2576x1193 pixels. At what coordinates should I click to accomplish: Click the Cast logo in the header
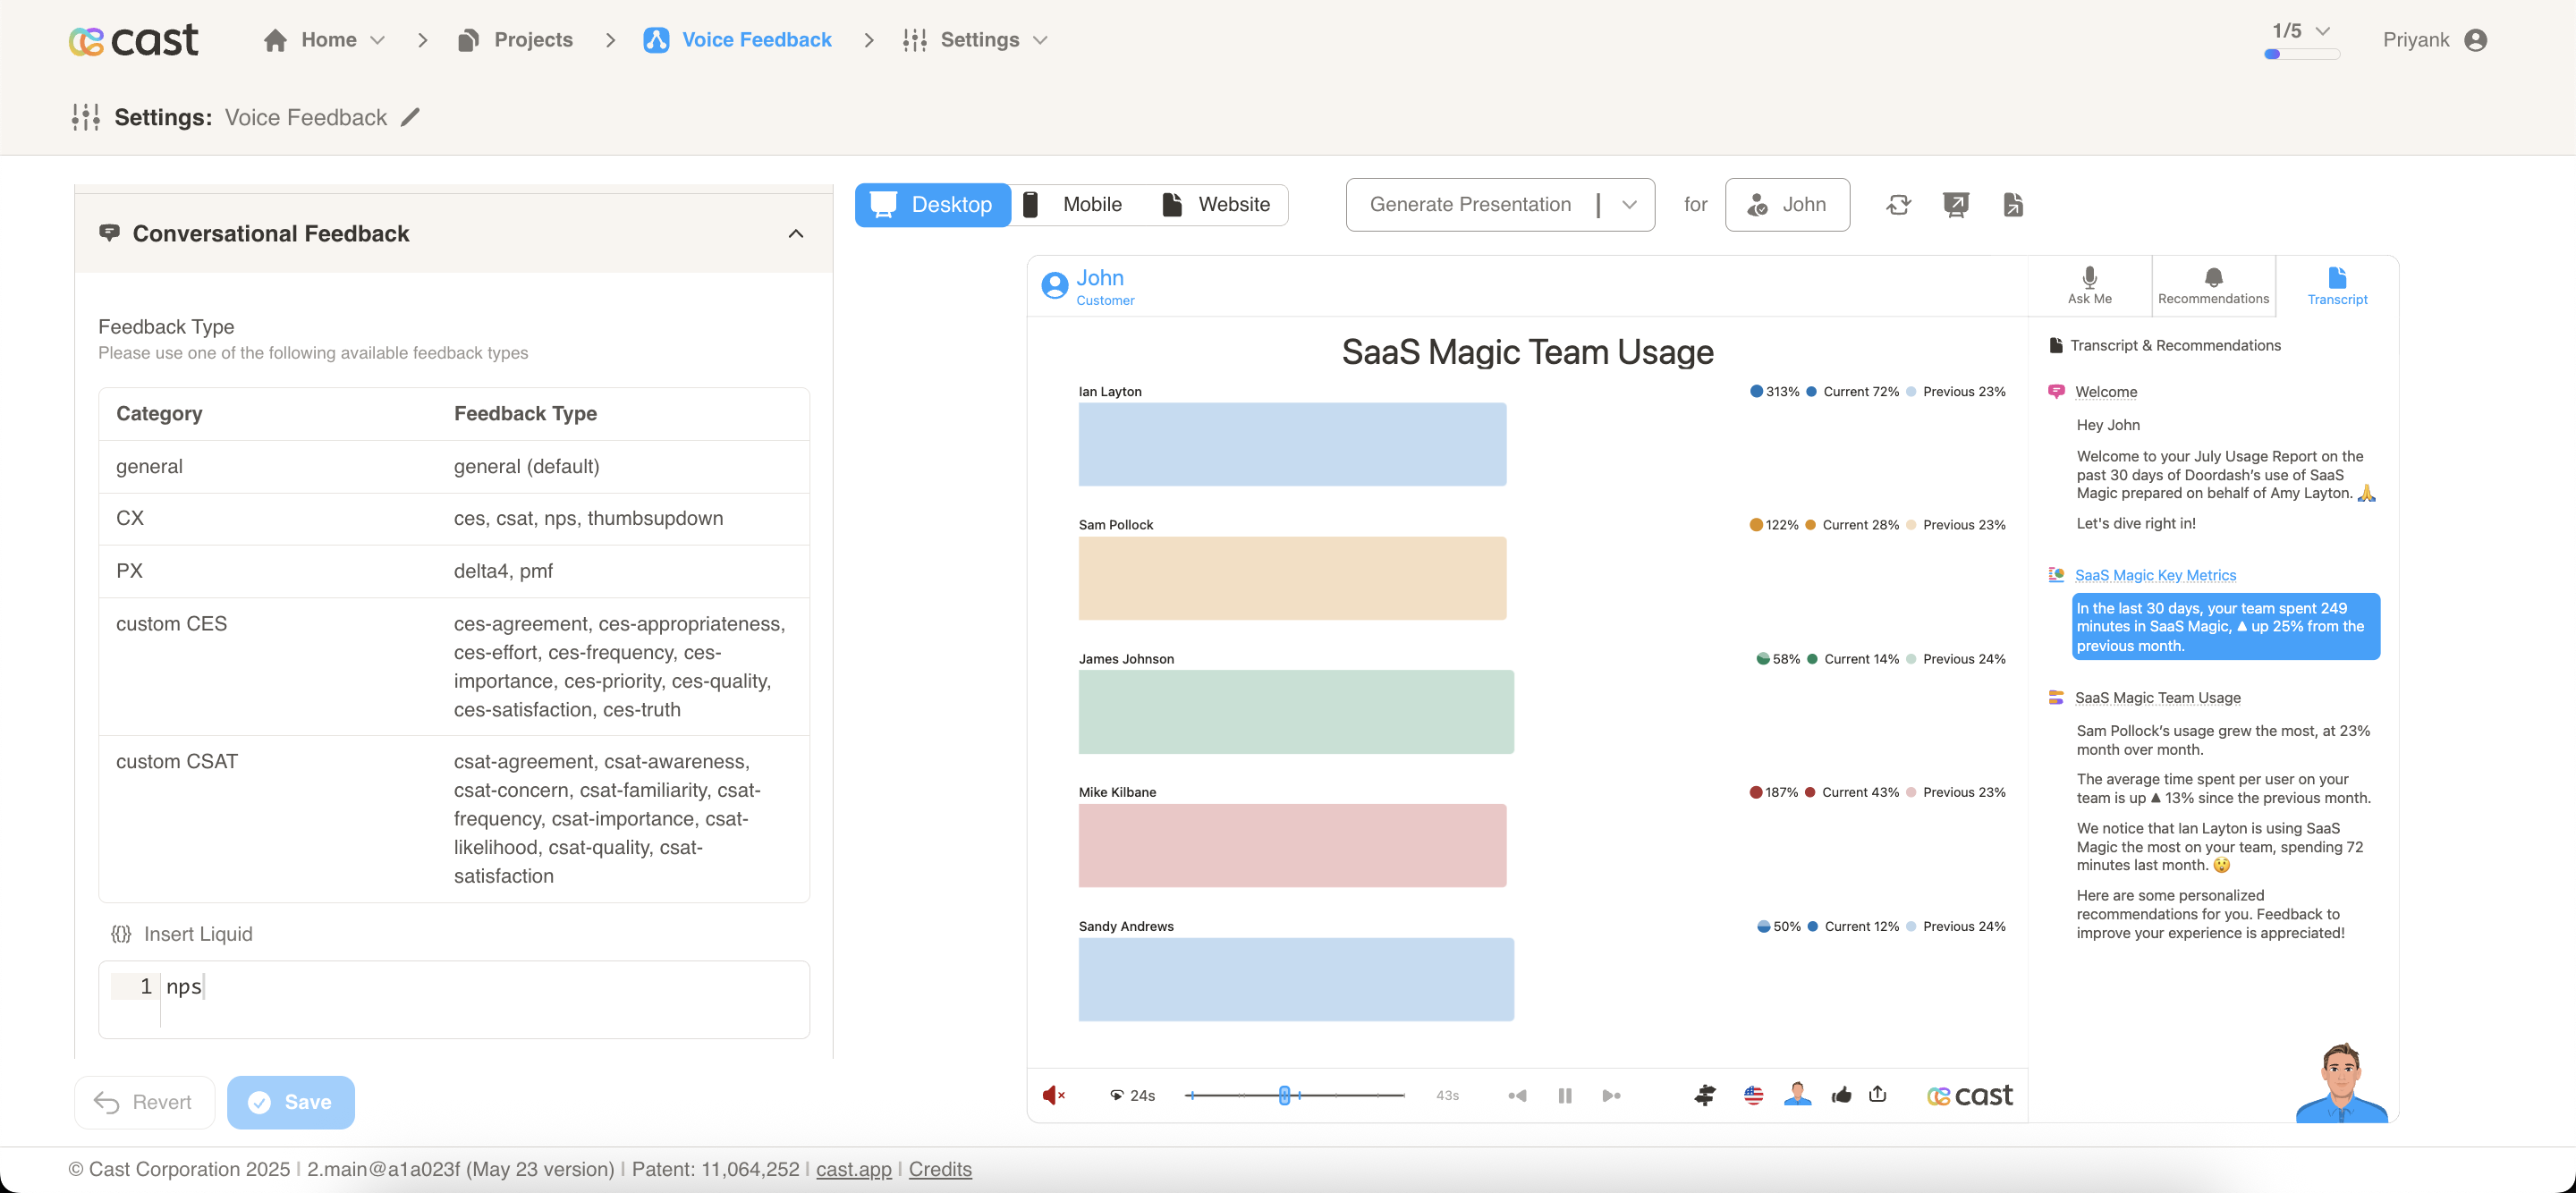pyautogui.click(x=134, y=40)
